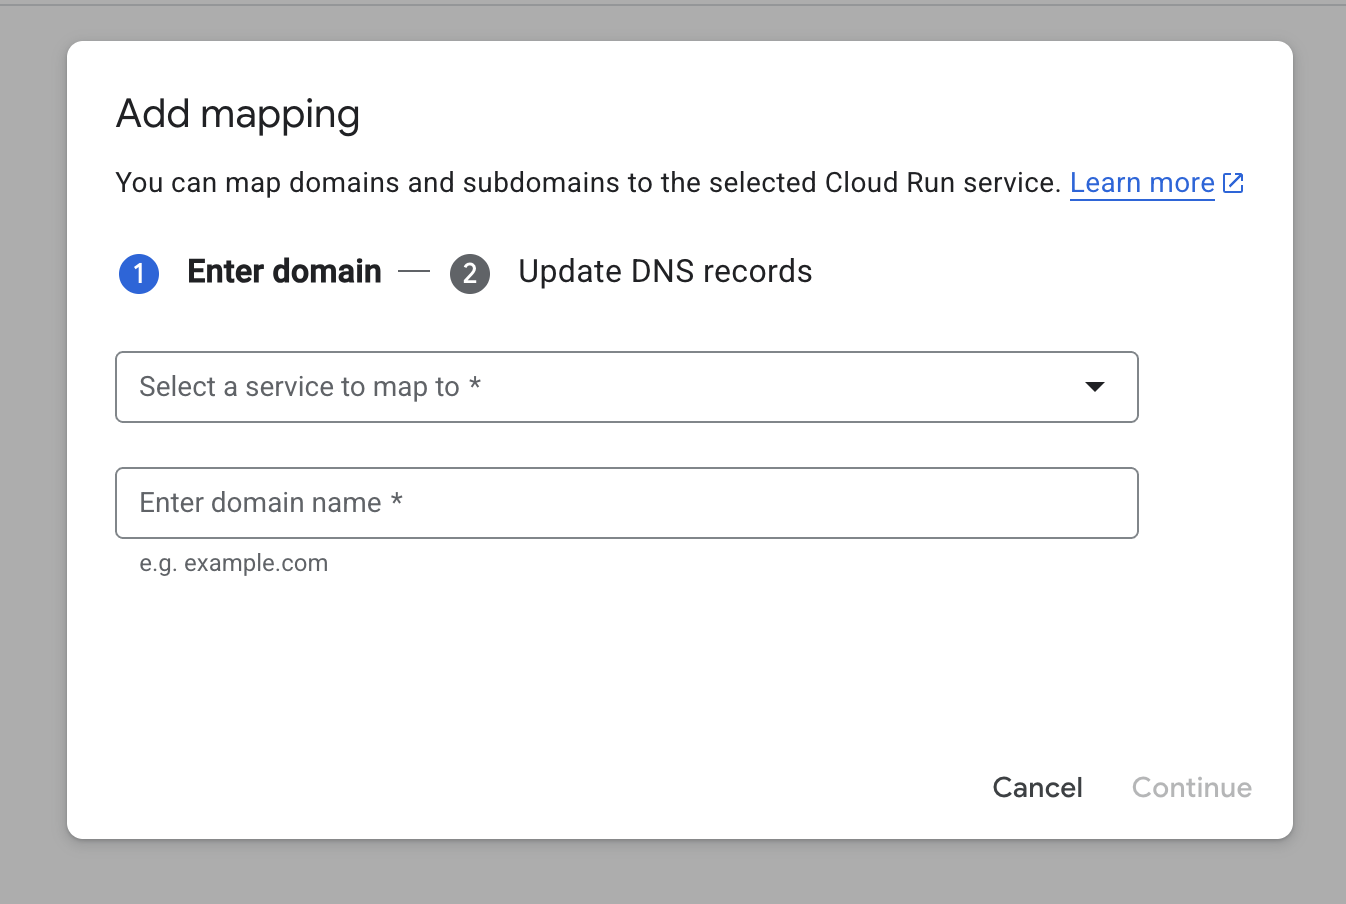This screenshot has width=1346, height=904.
Task: Click the dimmed backdrop outside the dialog
Action: click(x=32, y=450)
